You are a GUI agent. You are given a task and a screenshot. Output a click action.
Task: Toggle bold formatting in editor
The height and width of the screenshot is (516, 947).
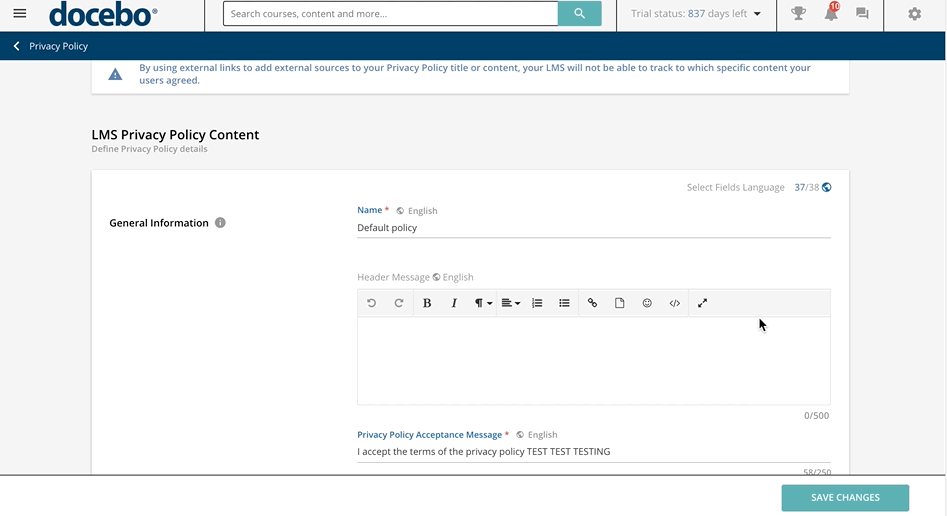(427, 303)
